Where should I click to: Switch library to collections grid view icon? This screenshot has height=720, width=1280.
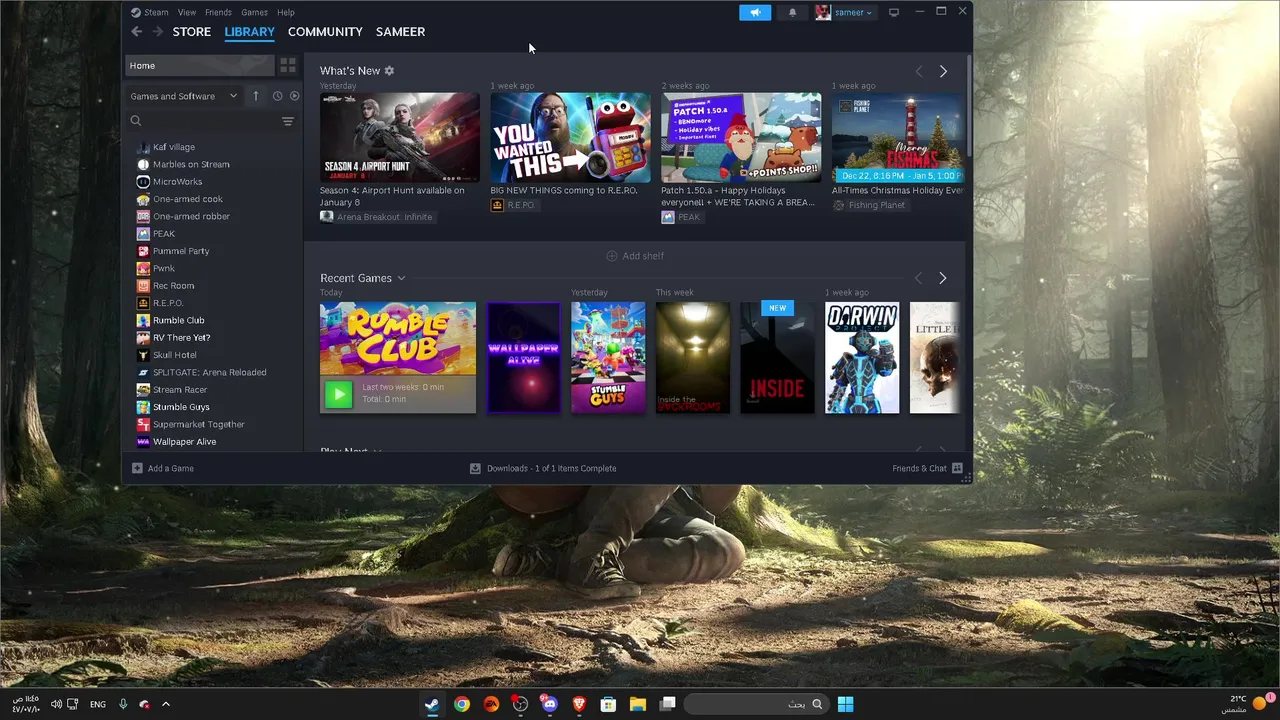coord(288,65)
